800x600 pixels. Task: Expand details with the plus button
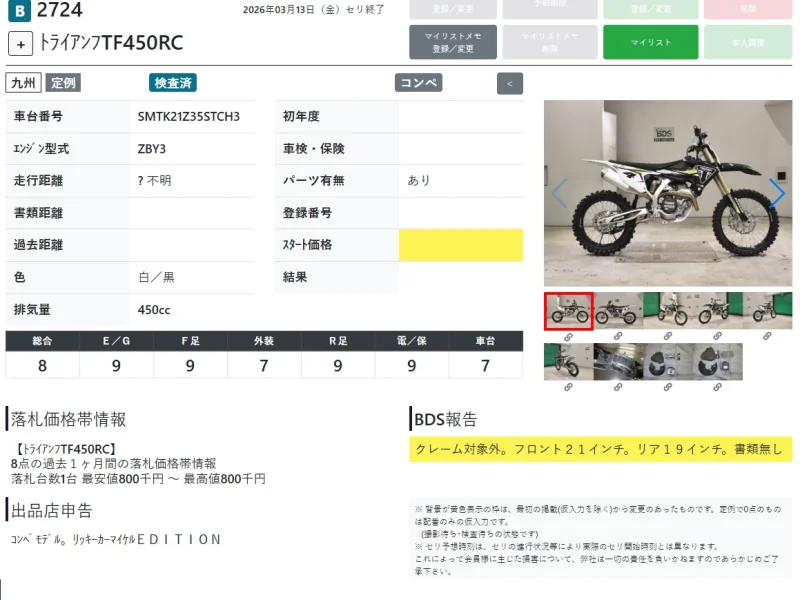20,44
